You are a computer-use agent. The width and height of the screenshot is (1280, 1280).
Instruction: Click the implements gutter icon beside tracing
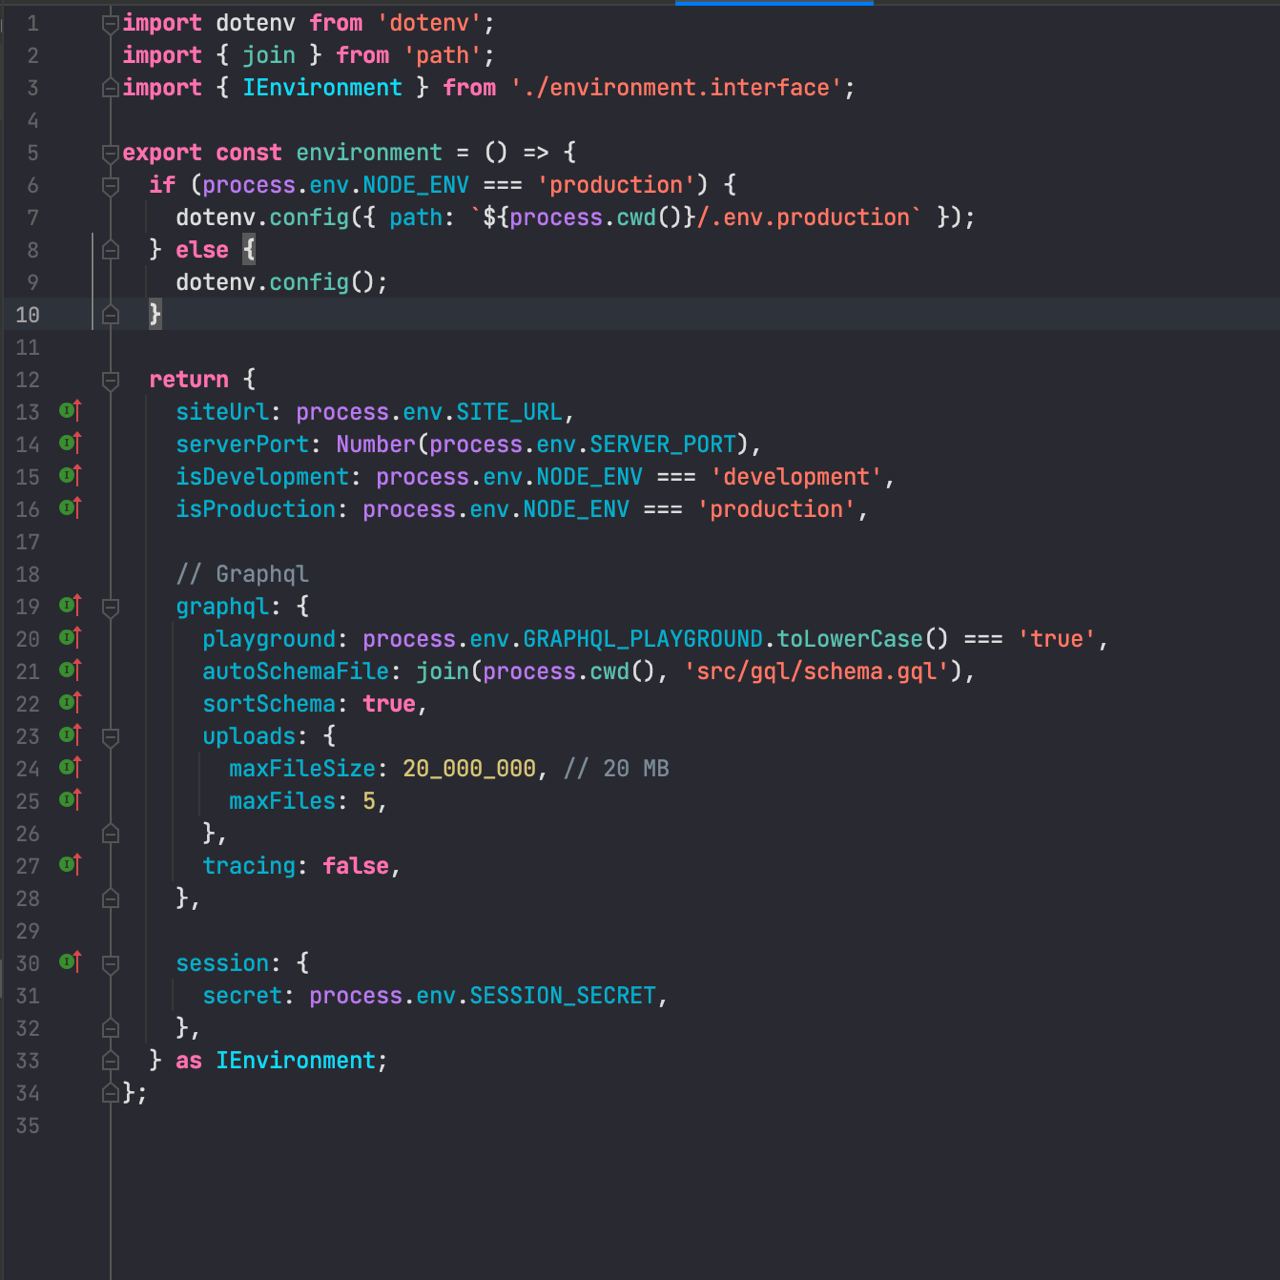(x=69, y=864)
